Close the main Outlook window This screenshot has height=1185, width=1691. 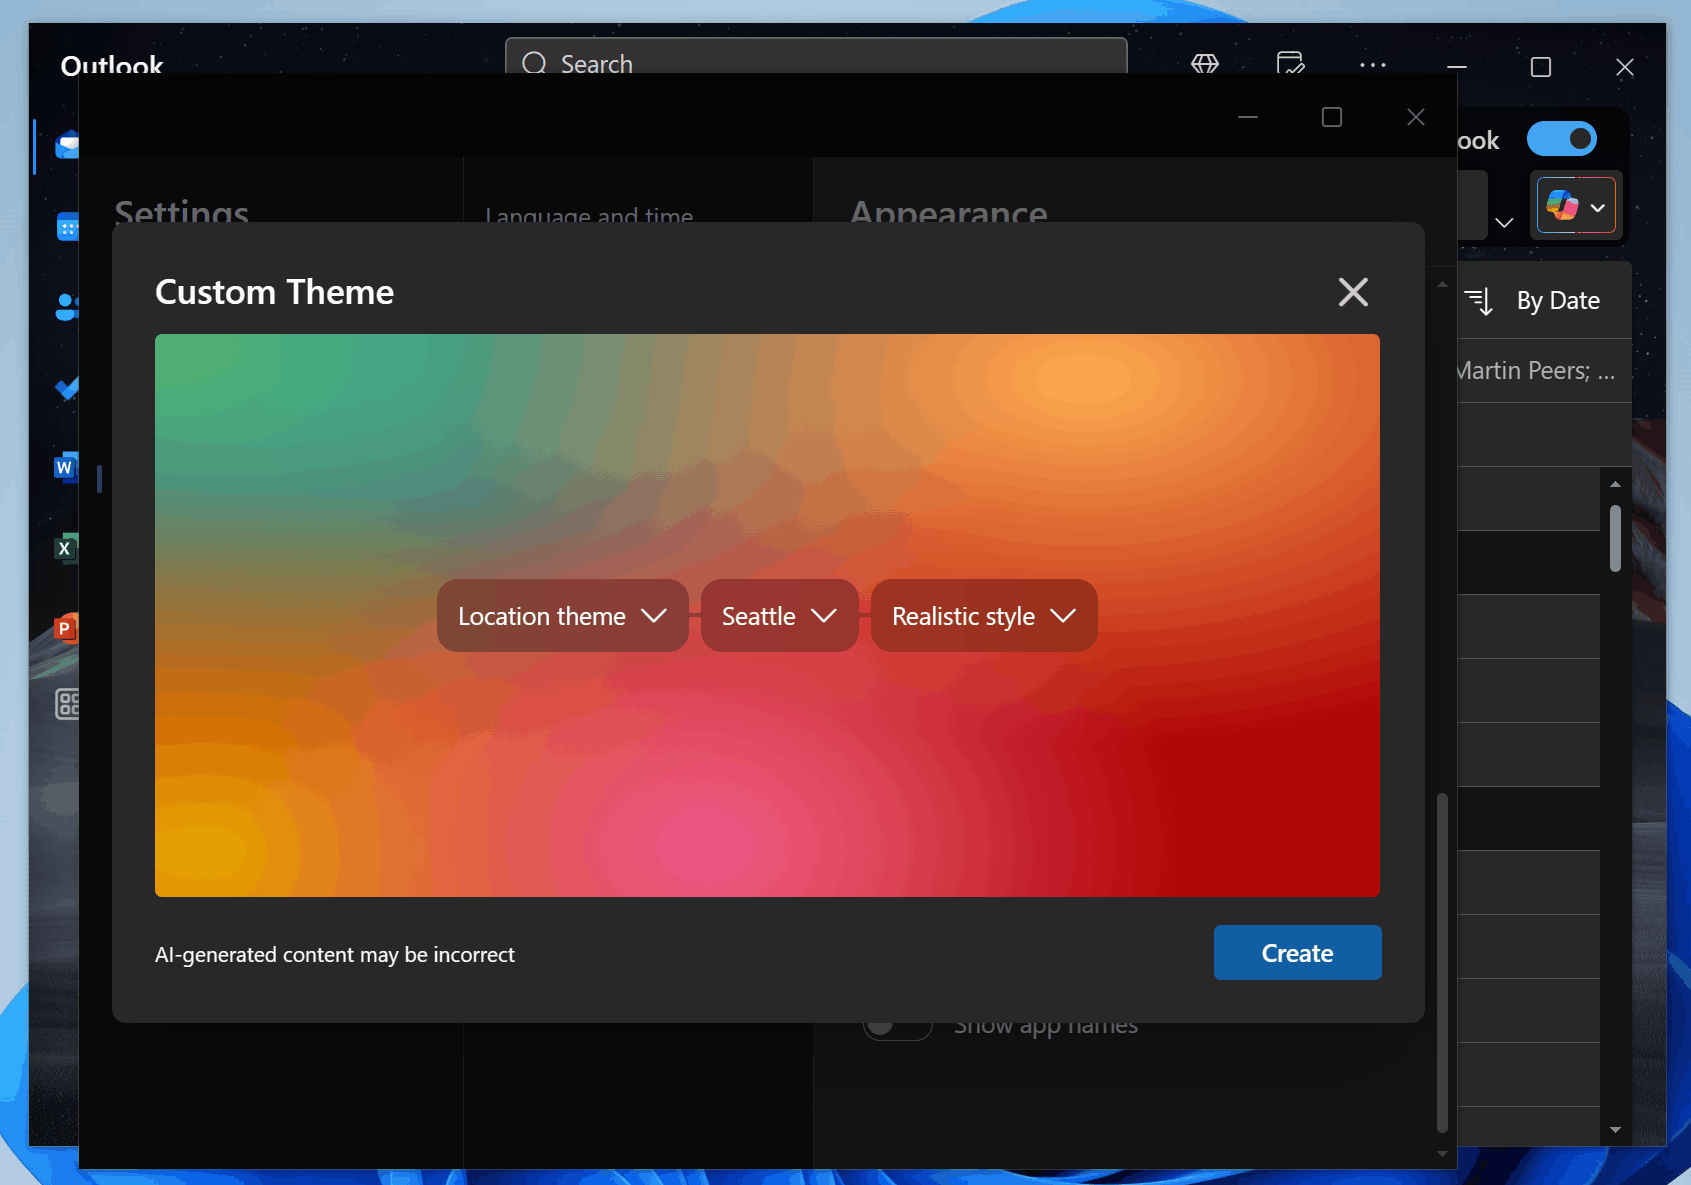tap(1625, 67)
